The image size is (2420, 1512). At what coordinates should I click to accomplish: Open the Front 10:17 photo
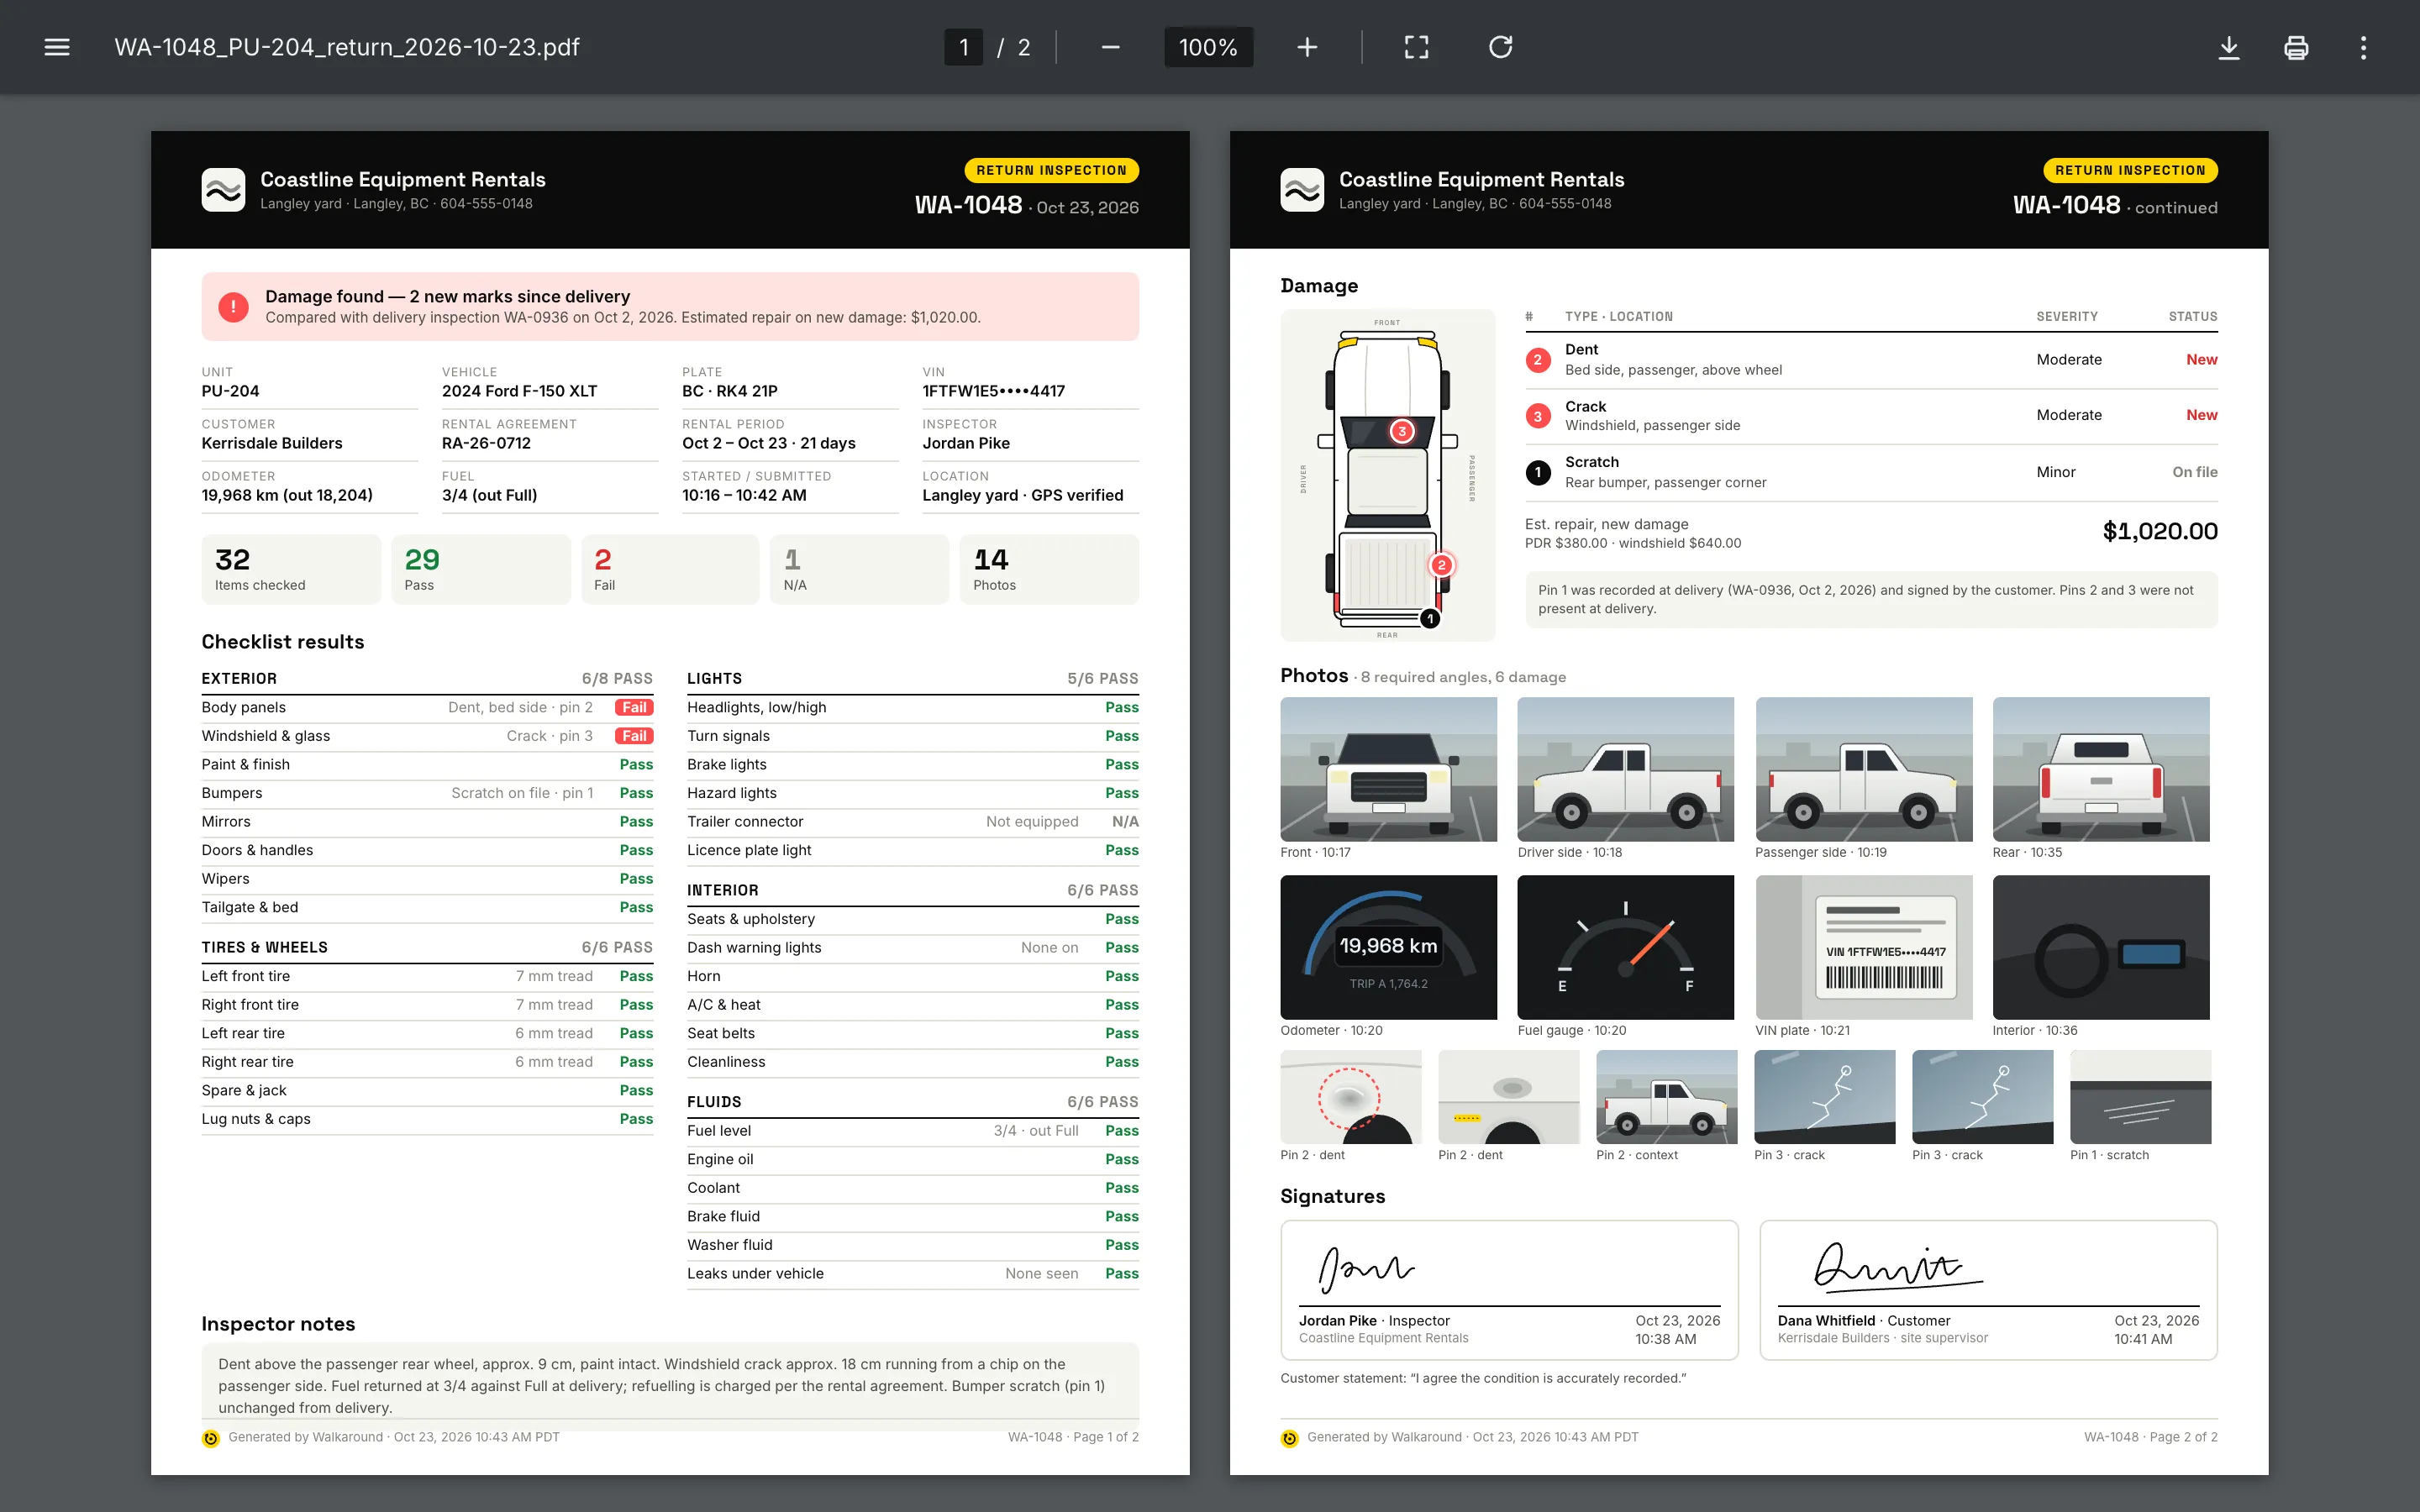click(1388, 769)
